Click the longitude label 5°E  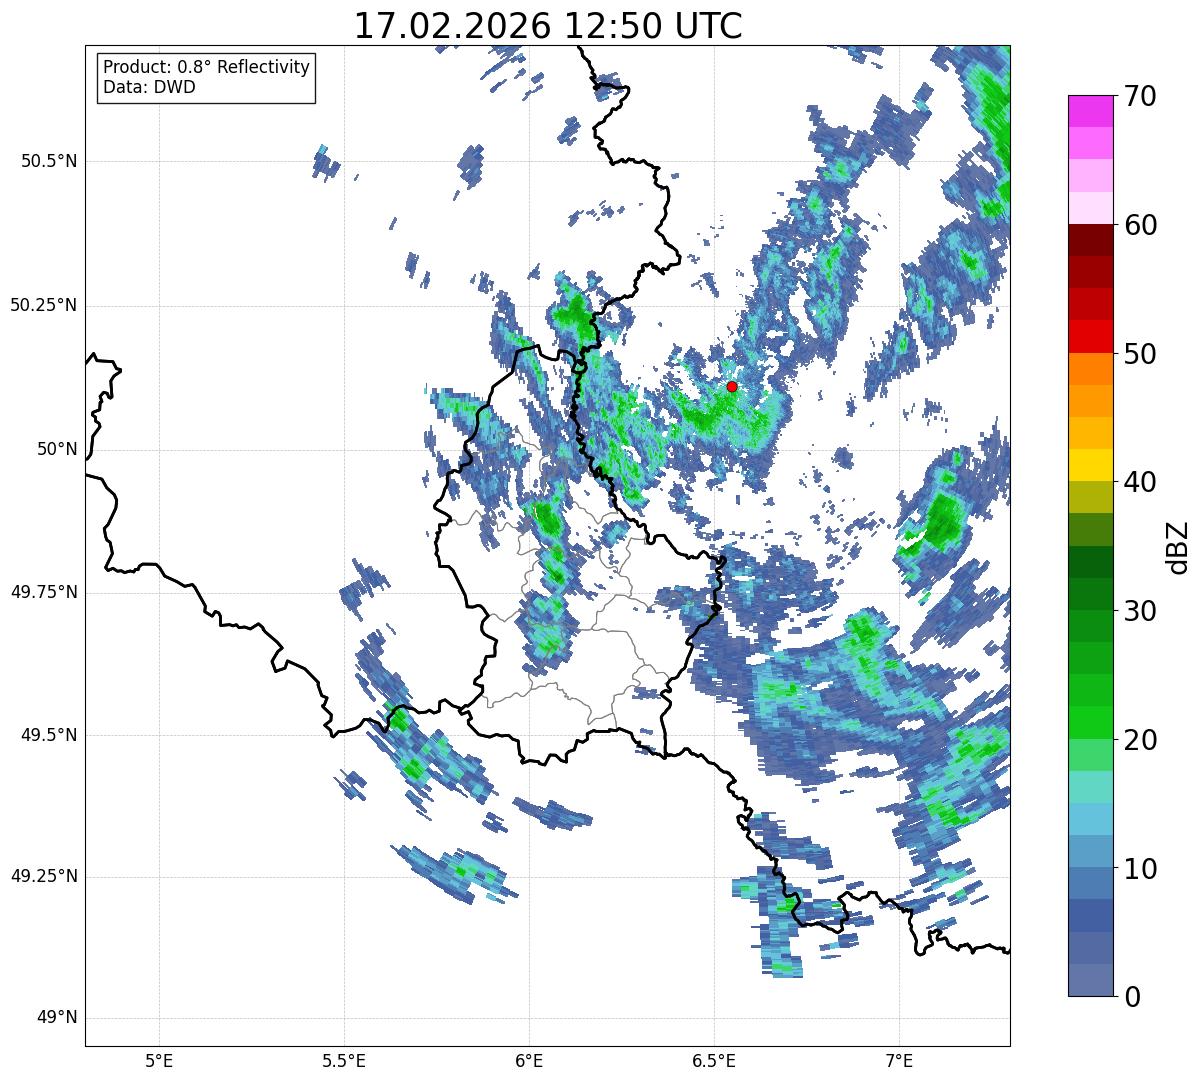160,1061
